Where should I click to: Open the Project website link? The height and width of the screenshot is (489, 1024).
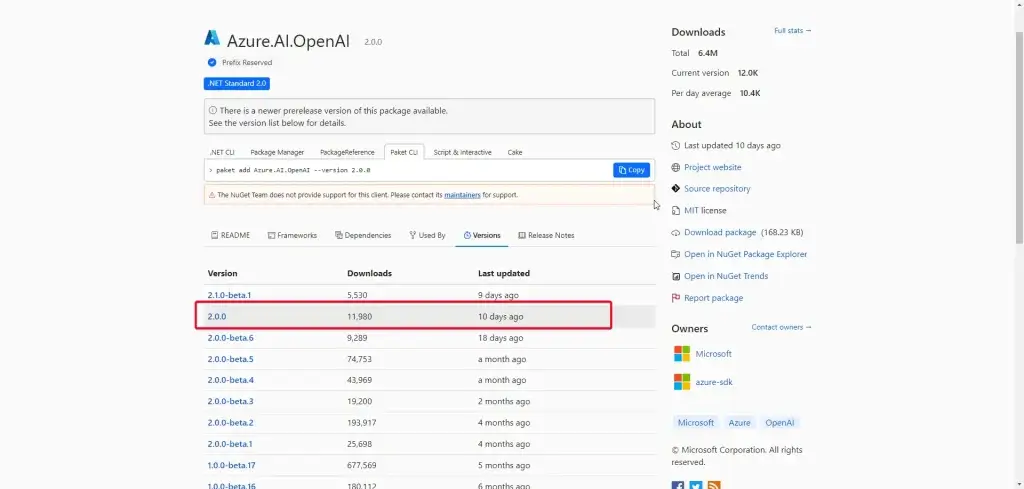(x=712, y=167)
